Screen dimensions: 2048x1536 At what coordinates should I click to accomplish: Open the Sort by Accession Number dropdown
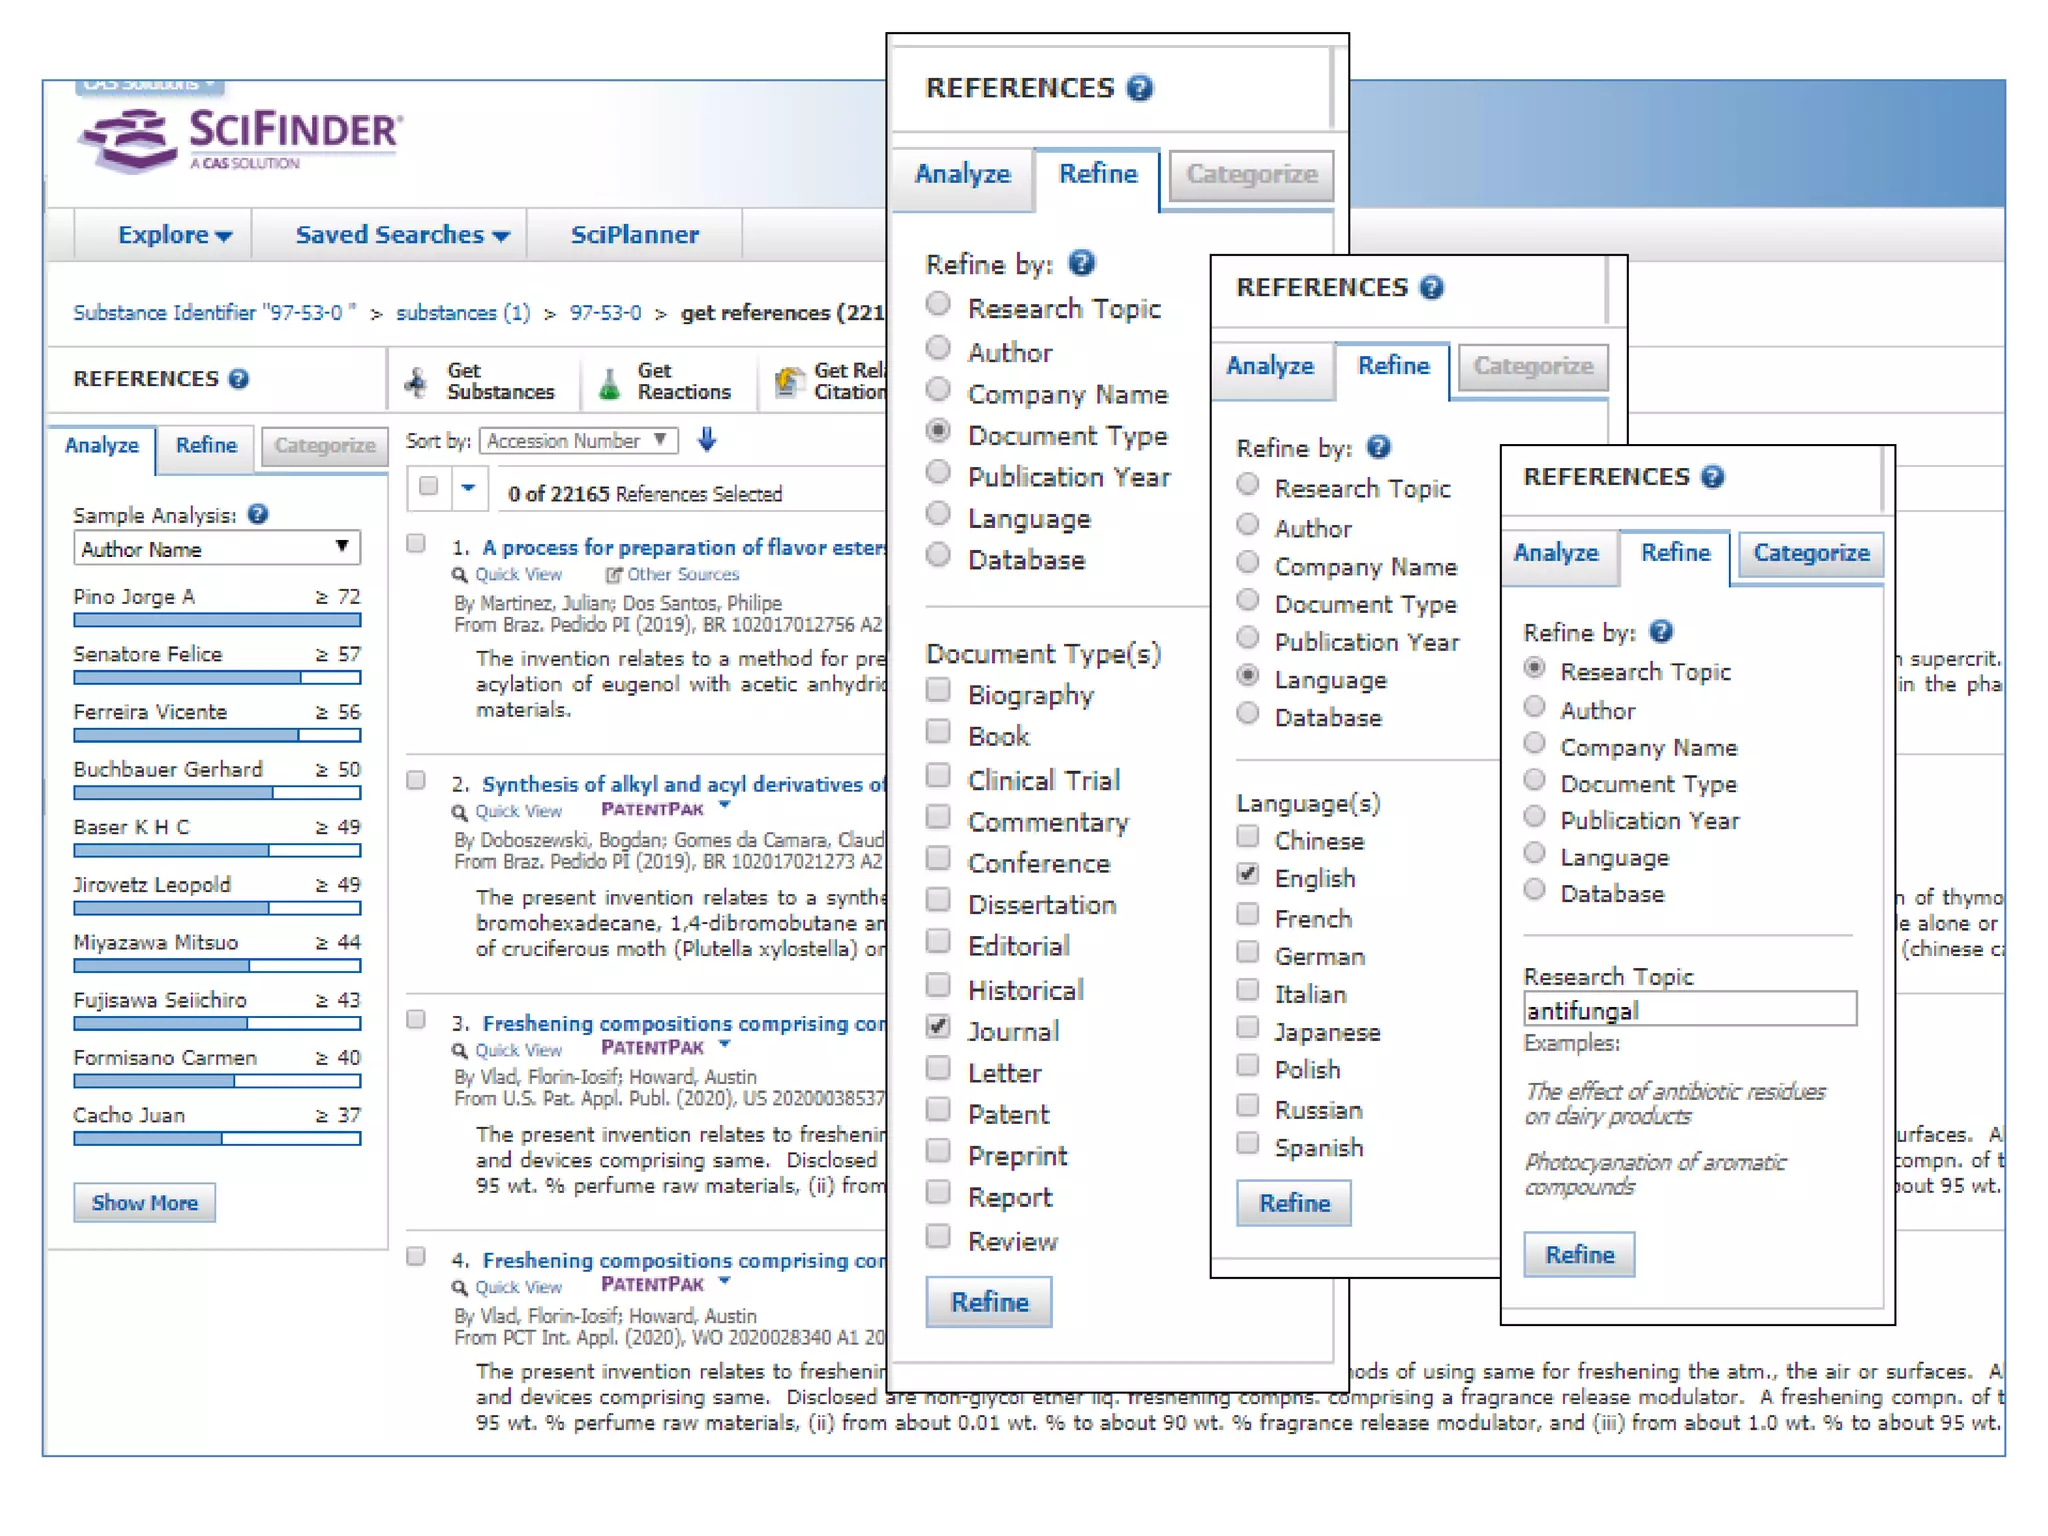578,440
